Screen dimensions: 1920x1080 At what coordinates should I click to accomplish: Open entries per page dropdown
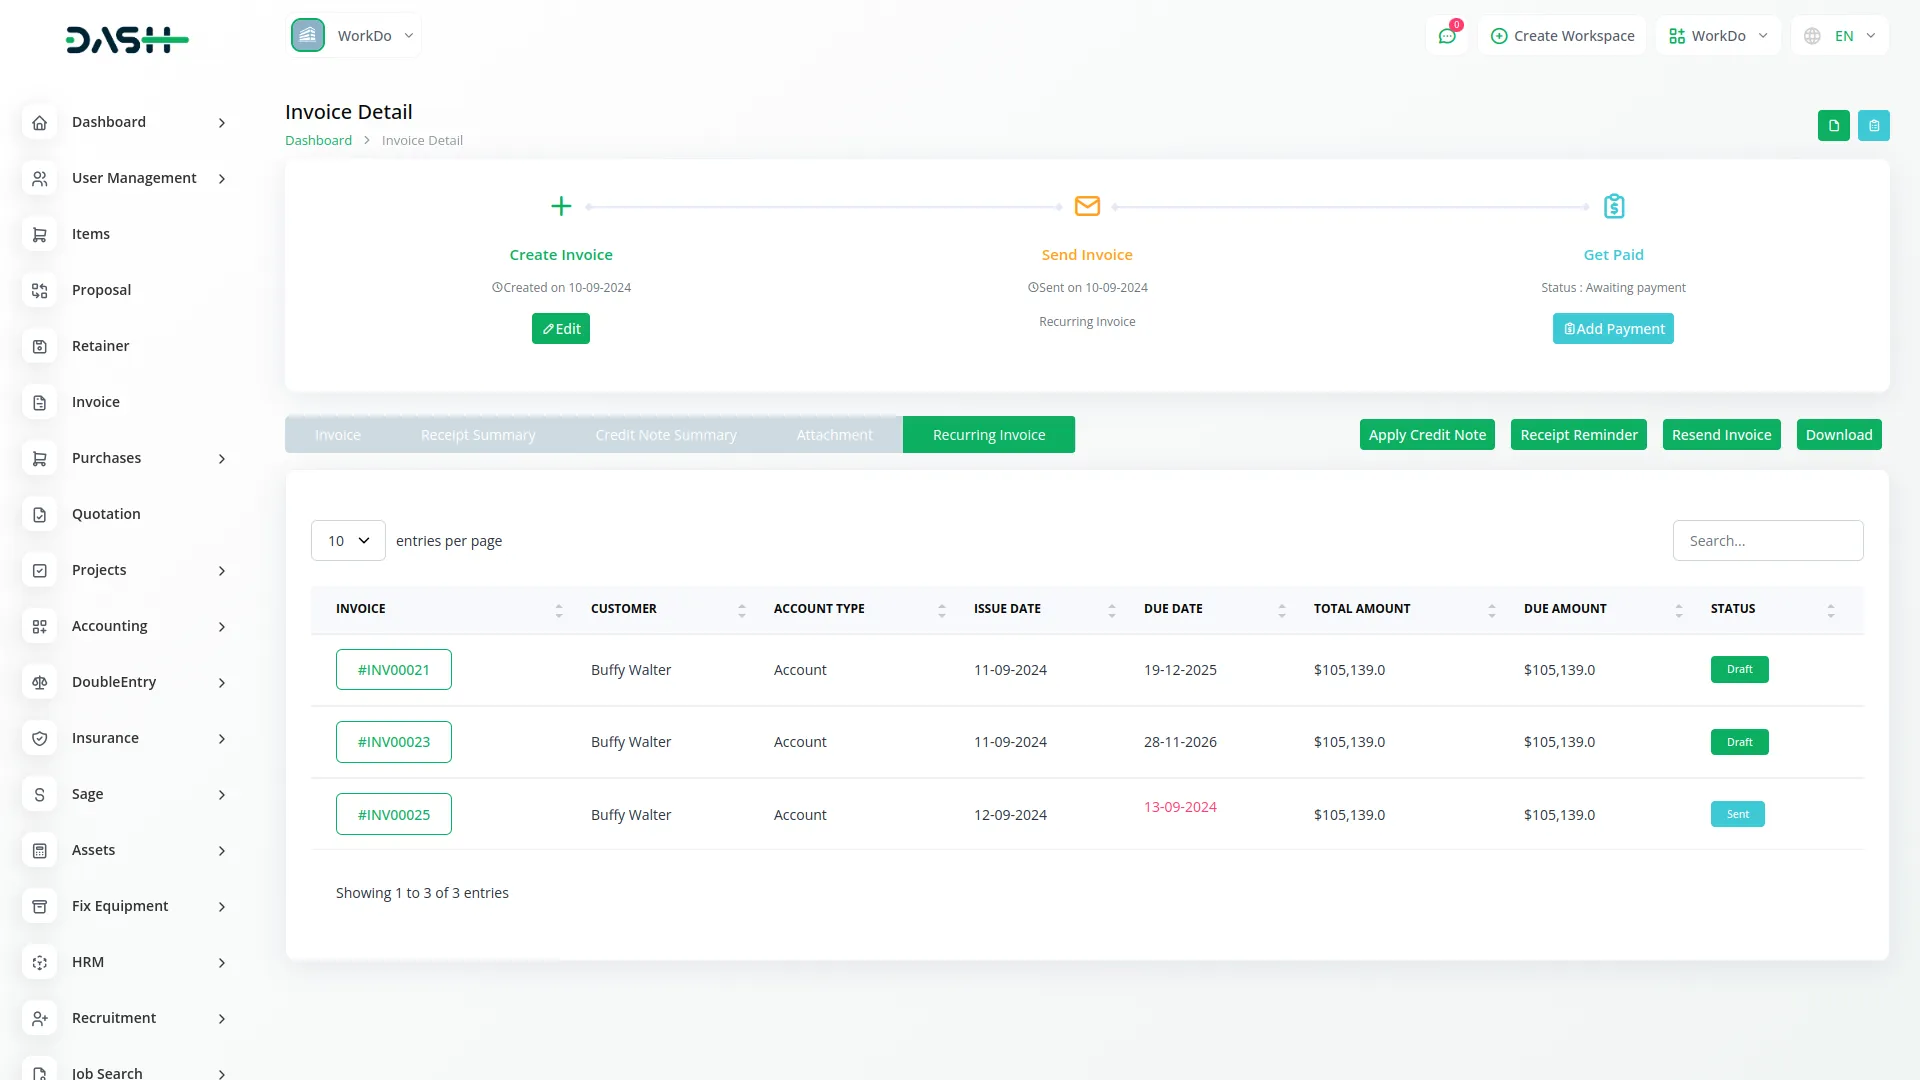[x=348, y=541]
